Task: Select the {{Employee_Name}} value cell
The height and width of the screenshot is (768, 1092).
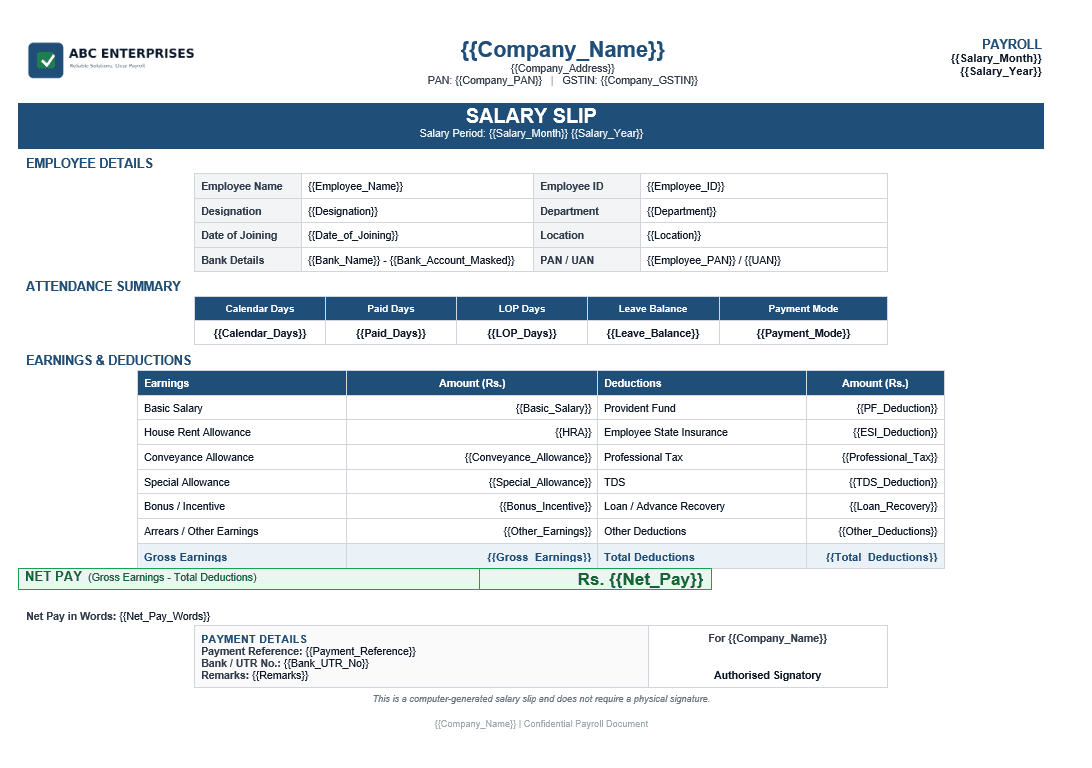Action: tap(417, 186)
